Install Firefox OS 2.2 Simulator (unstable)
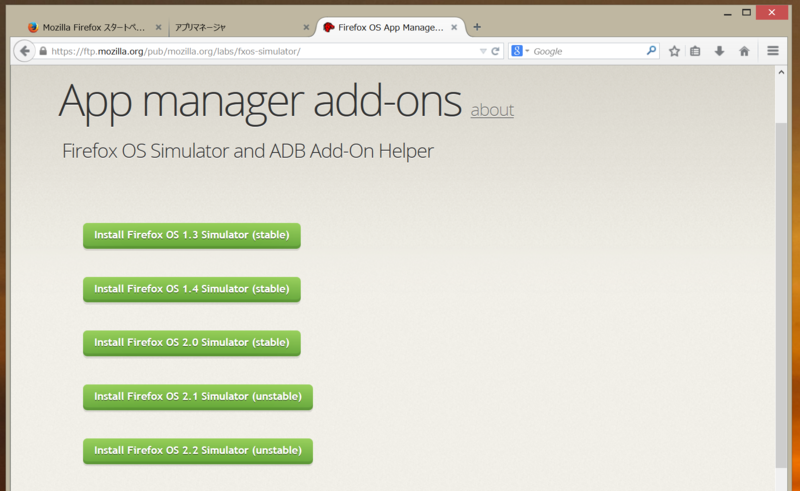This screenshot has width=800, height=491. (198, 451)
